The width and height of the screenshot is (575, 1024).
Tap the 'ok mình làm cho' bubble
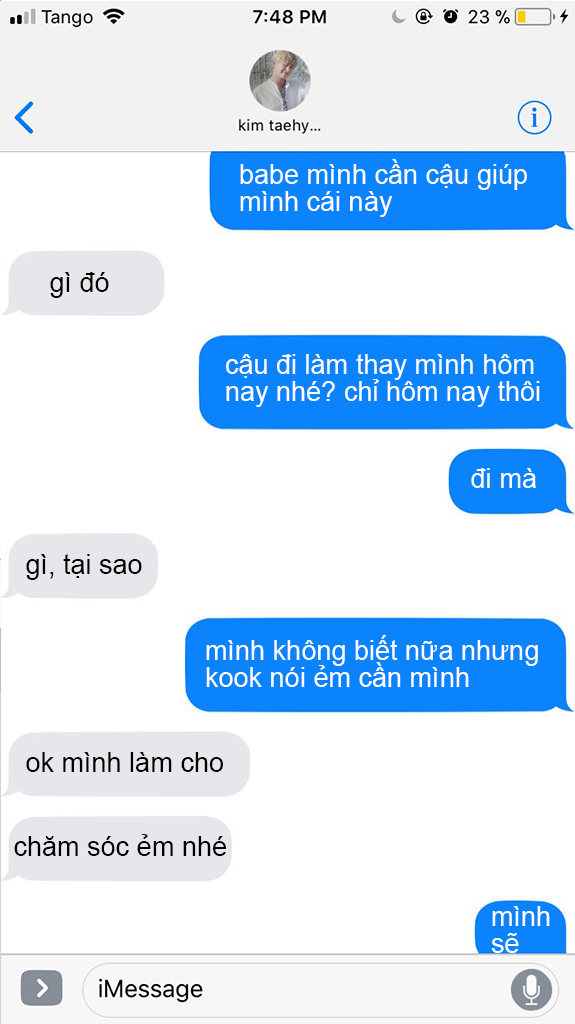pos(127,764)
